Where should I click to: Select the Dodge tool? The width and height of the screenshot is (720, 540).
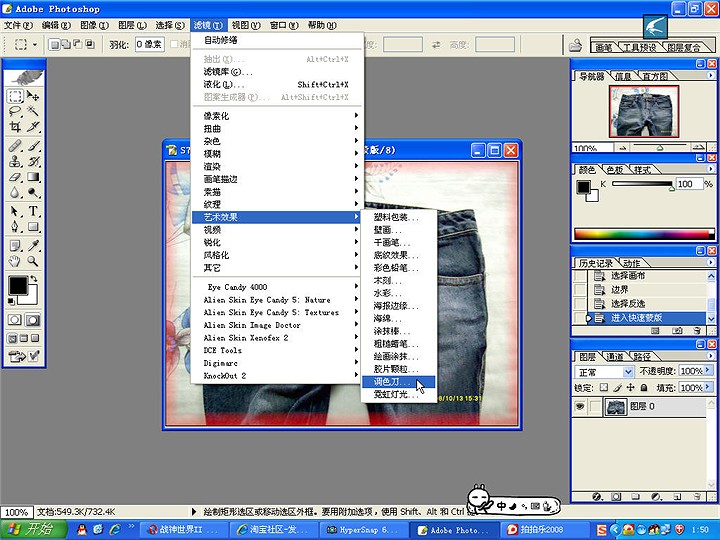tap(33, 192)
